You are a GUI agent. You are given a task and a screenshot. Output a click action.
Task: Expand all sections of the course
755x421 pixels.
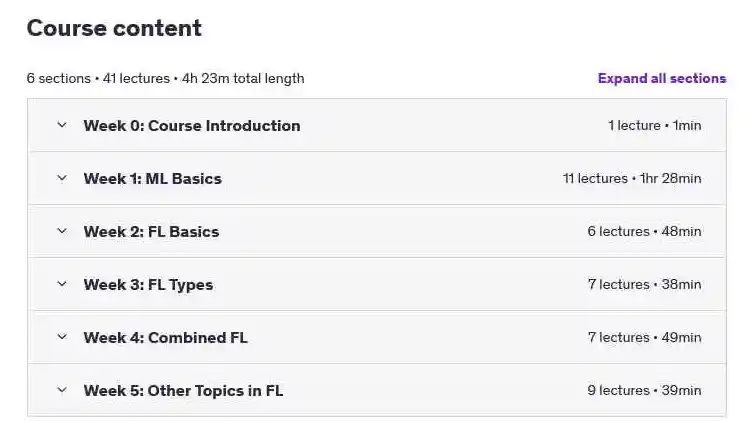[x=662, y=79]
